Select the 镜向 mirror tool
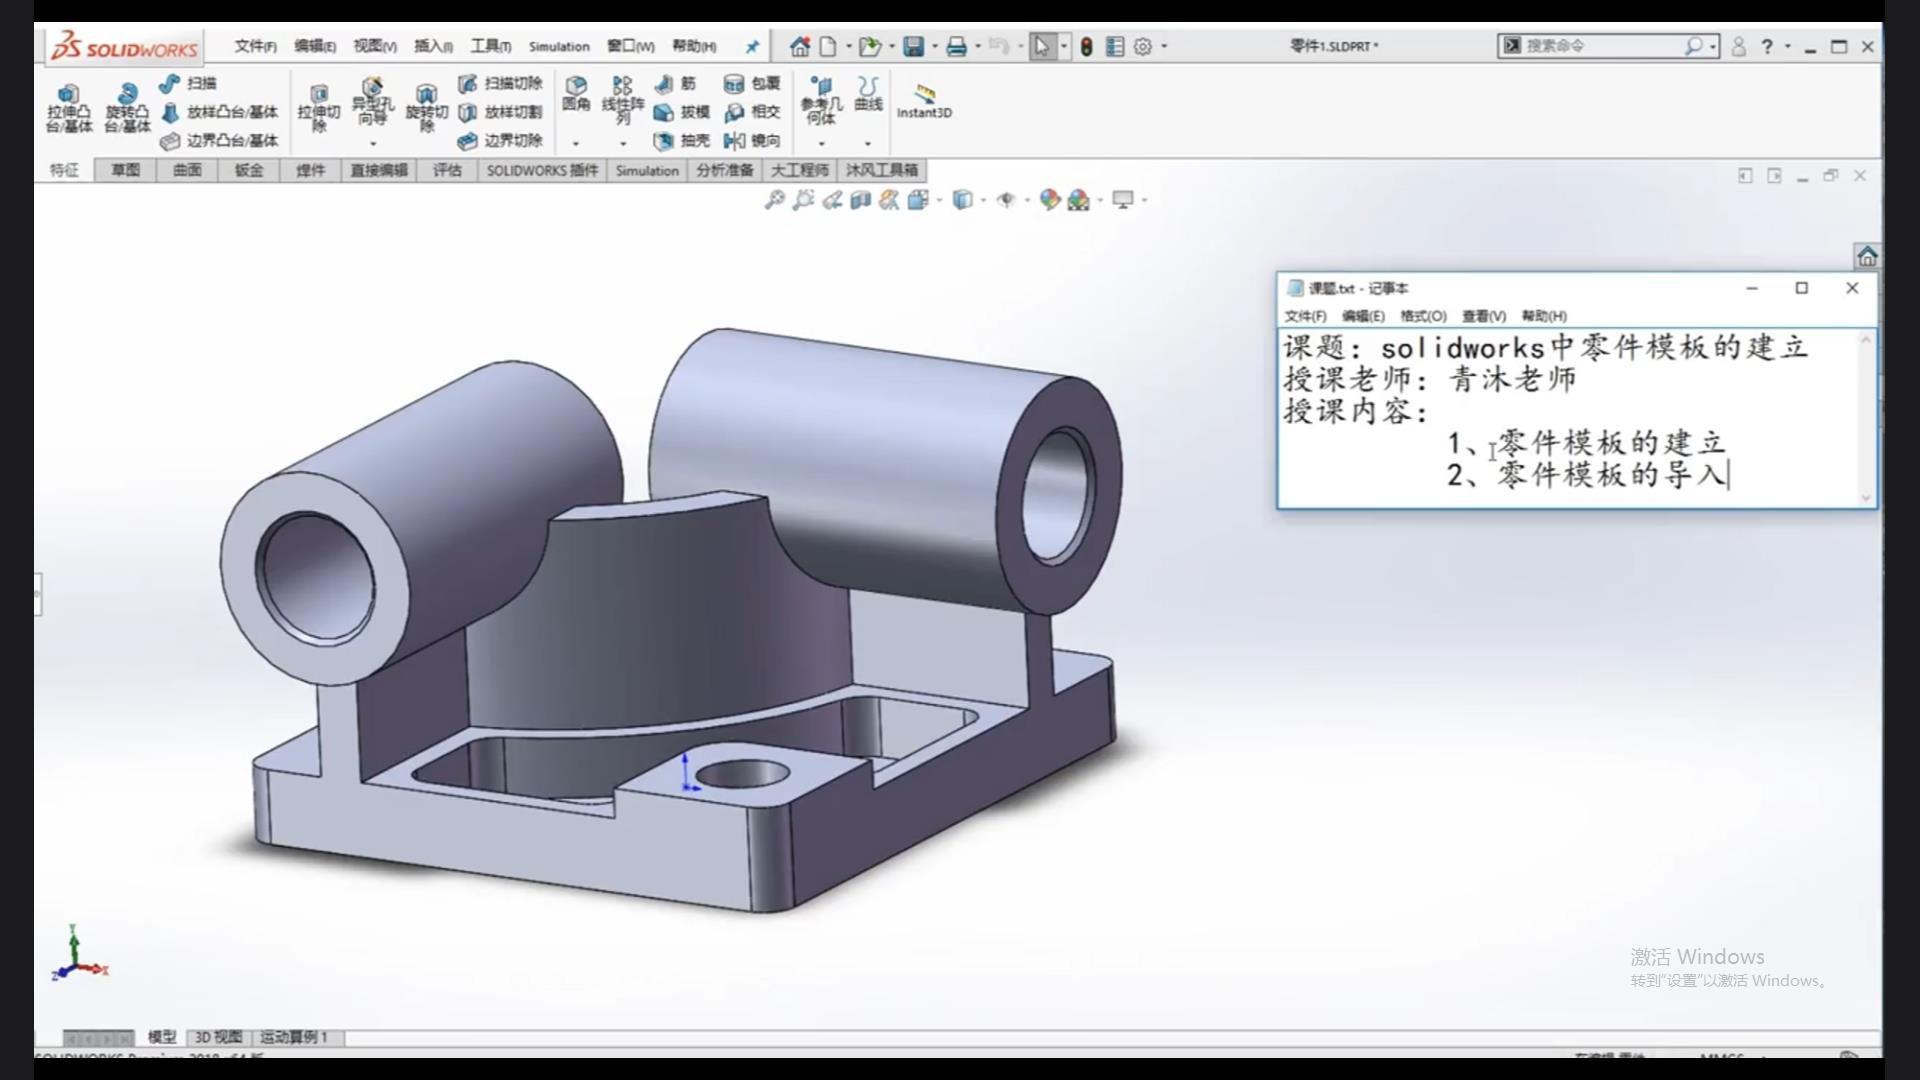The width and height of the screenshot is (1920, 1080). coord(752,141)
